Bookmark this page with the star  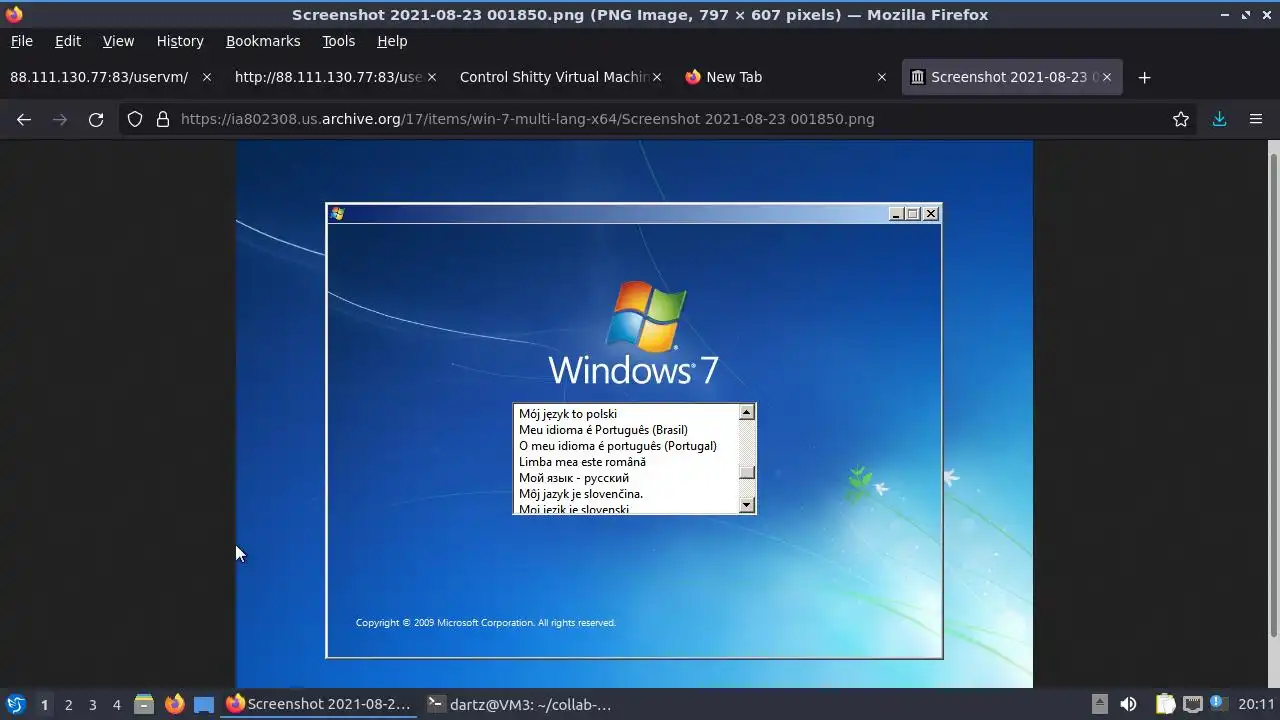[x=1181, y=119]
